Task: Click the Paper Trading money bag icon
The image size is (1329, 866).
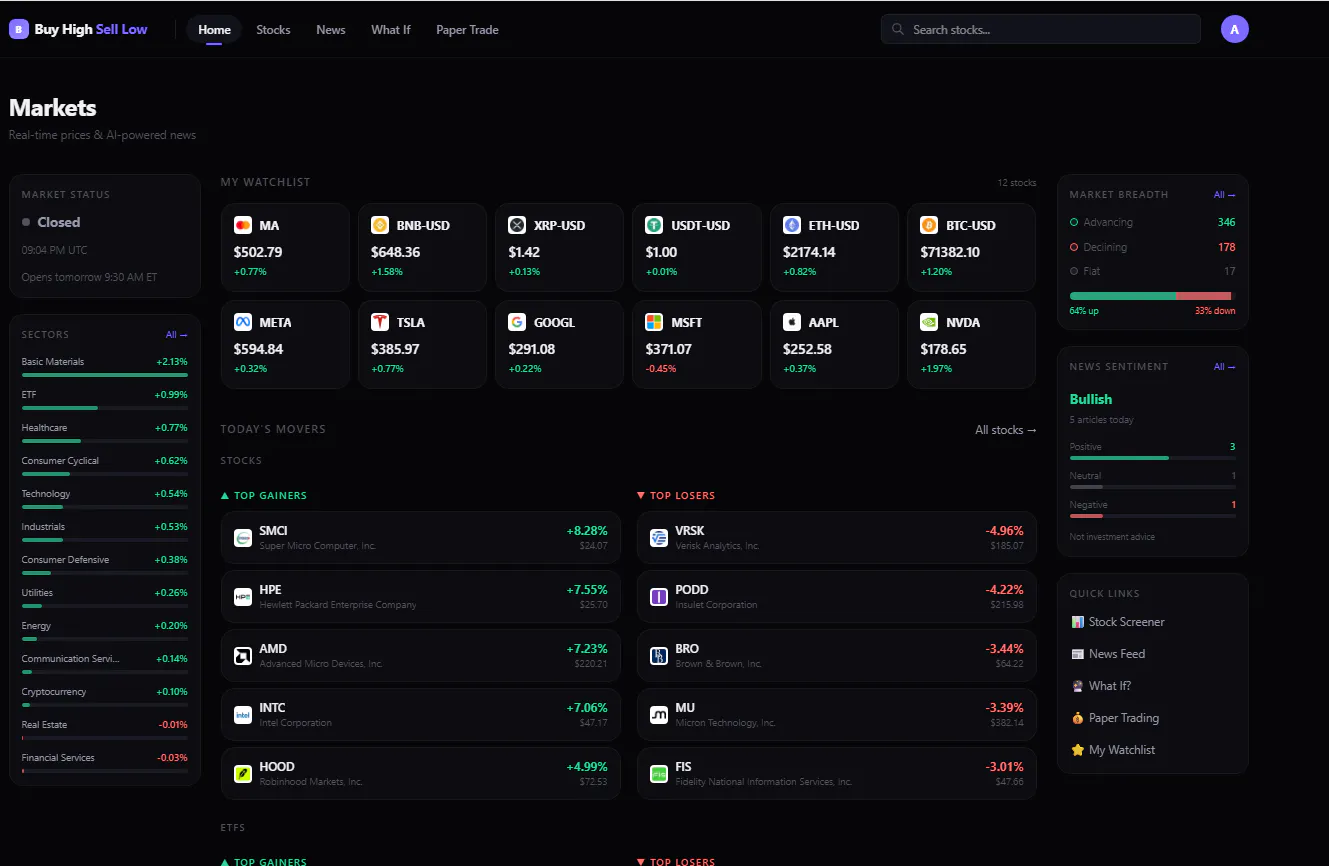Action: (x=1077, y=718)
